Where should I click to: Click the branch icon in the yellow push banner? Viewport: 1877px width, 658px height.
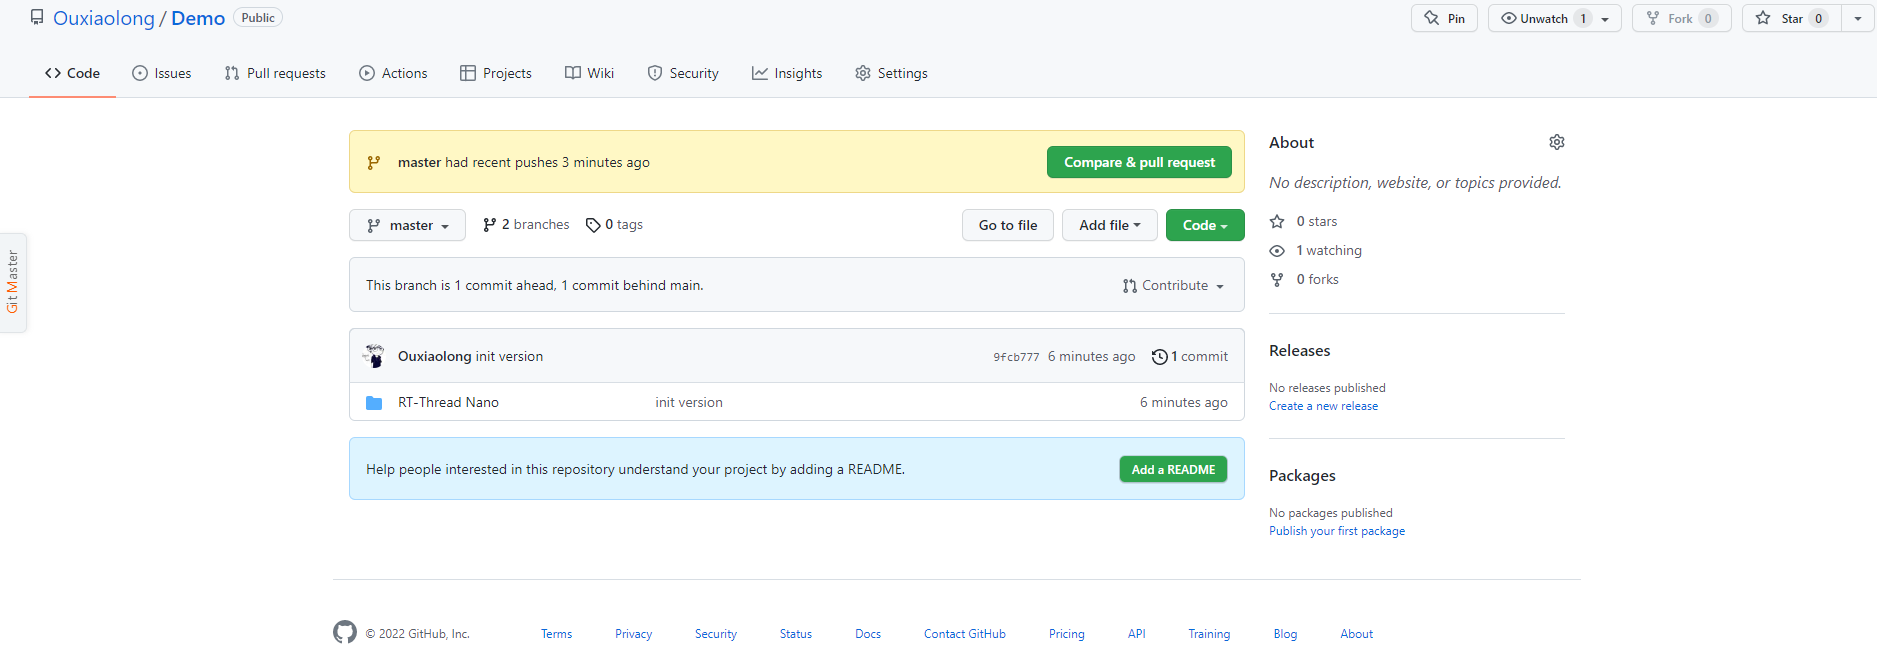[374, 162]
